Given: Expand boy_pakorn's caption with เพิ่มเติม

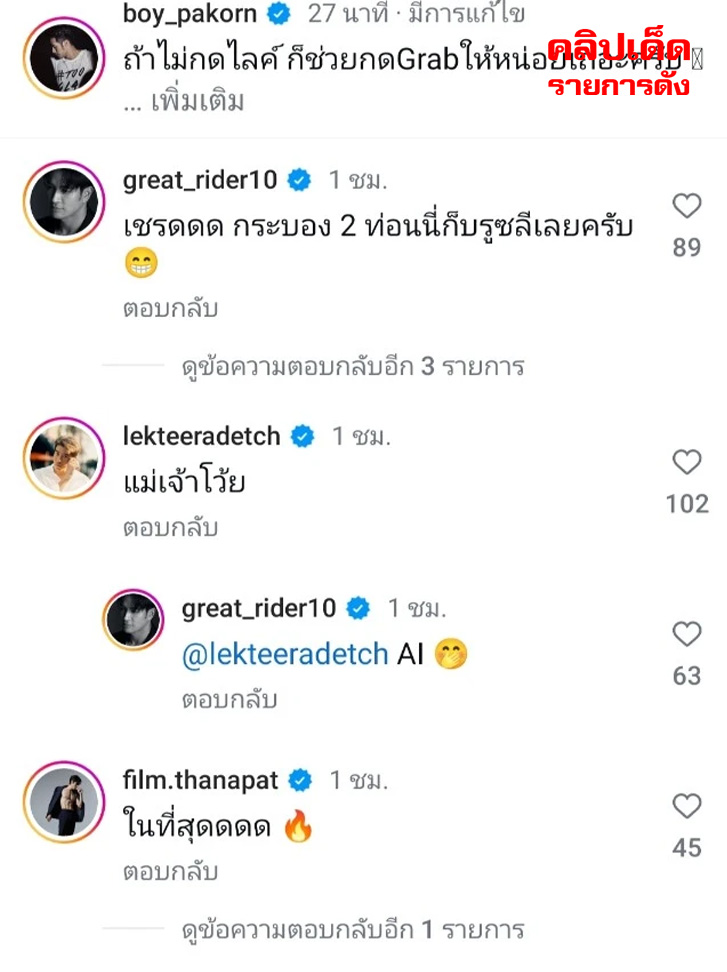Looking at the screenshot, I should [x=197, y=102].
